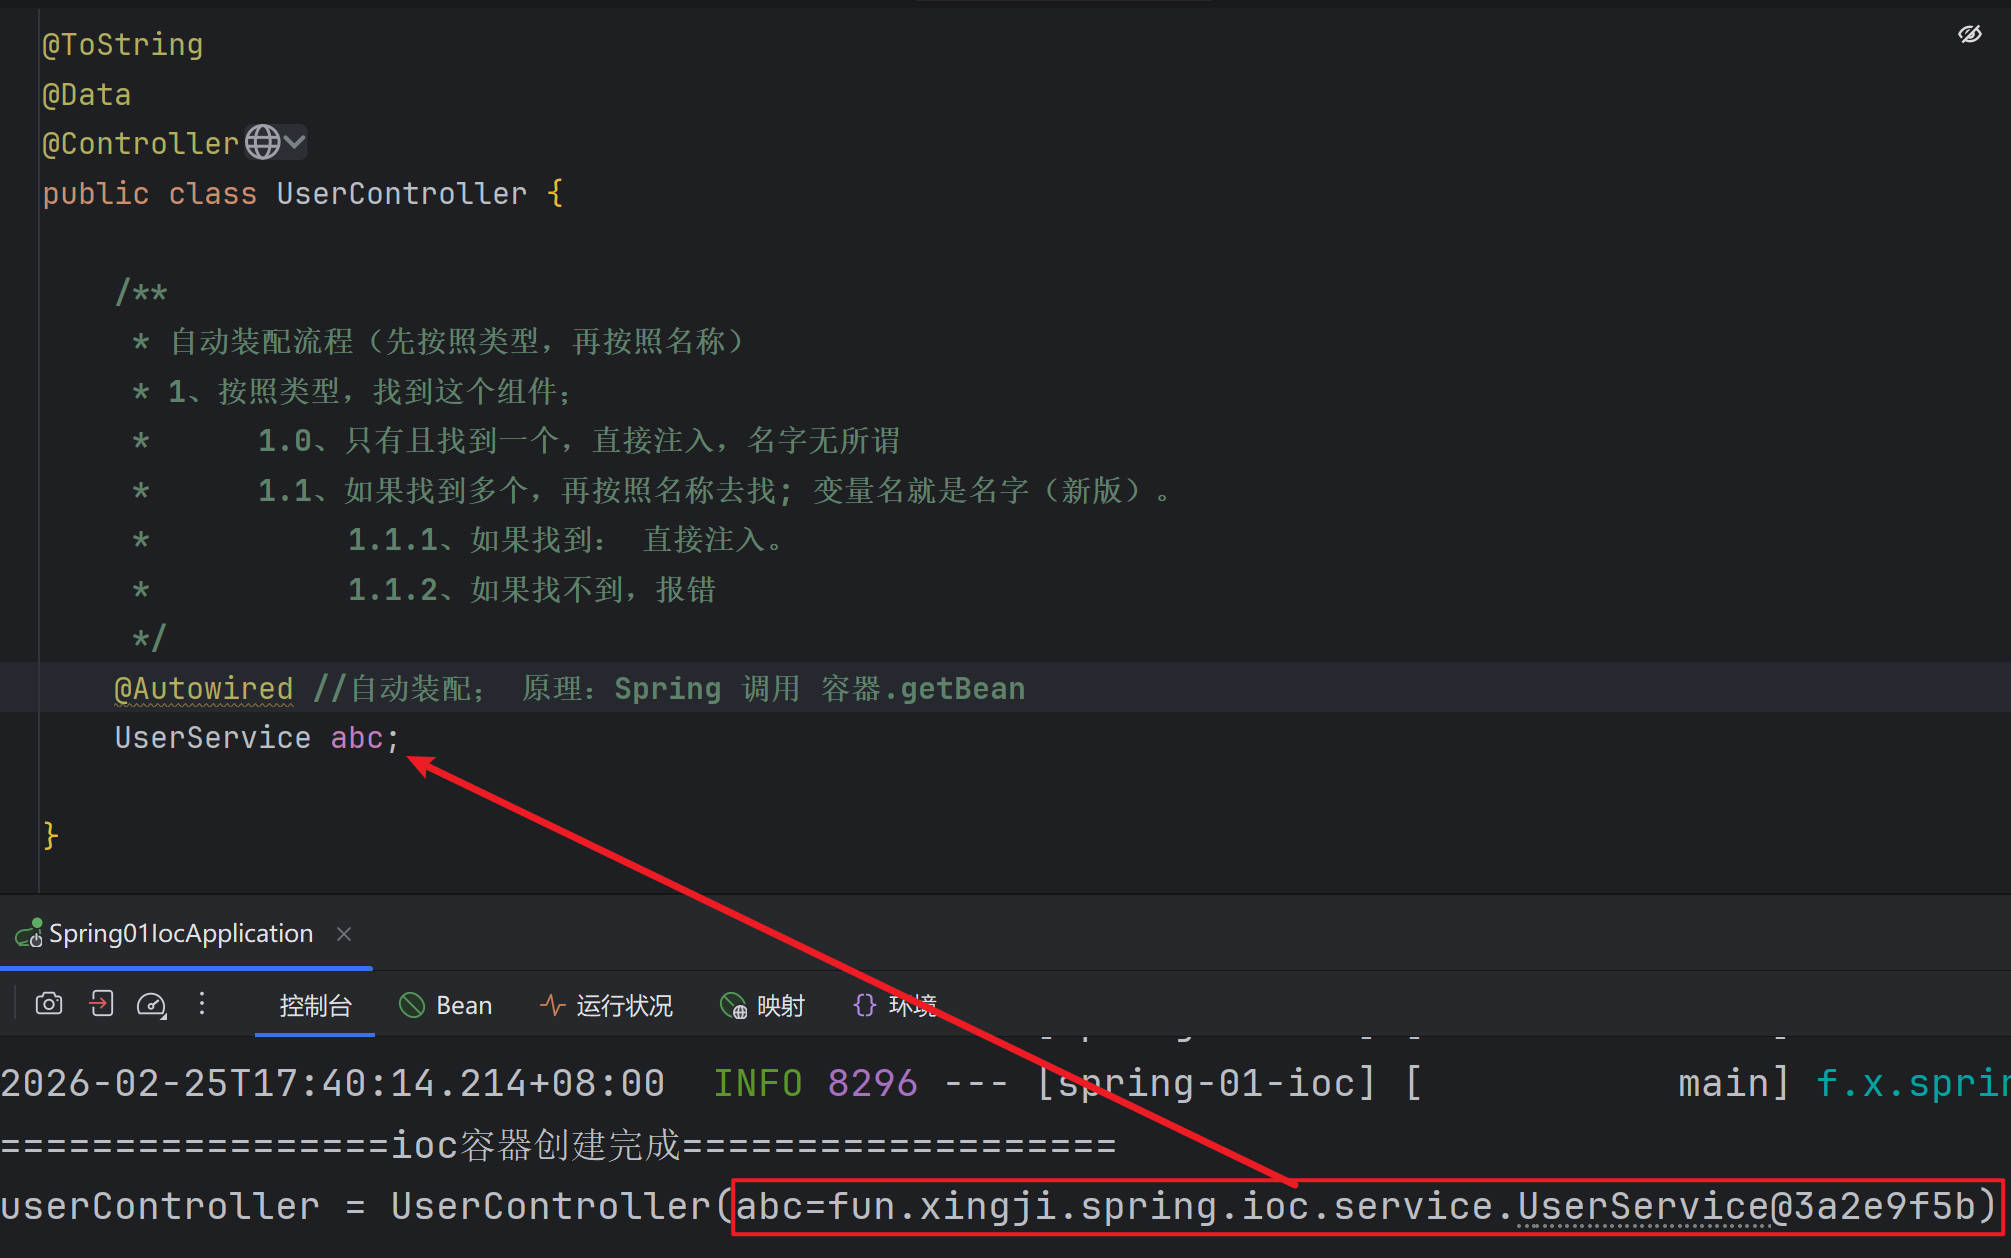Image resolution: width=2011 pixels, height=1258 pixels.
Task: Open the profiler gauge icon dropdown
Action: 152,1005
